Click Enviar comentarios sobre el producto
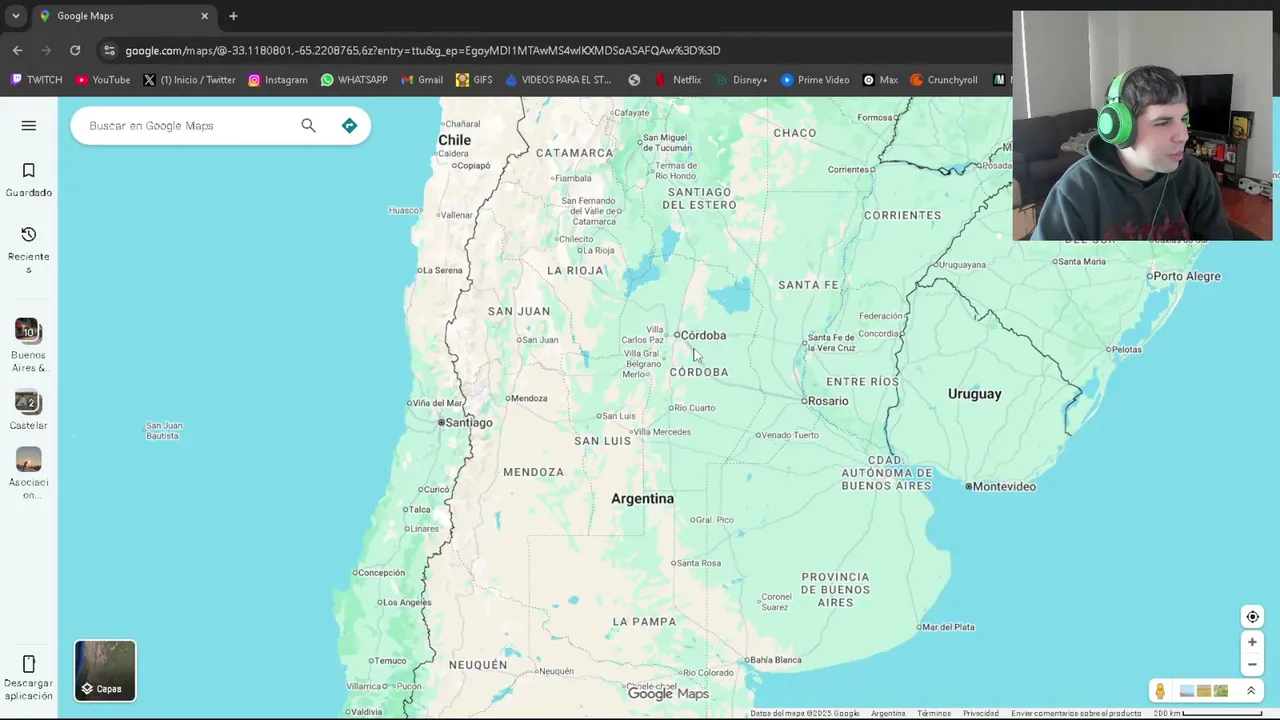The image size is (1280, 720). coord(1076,714)
